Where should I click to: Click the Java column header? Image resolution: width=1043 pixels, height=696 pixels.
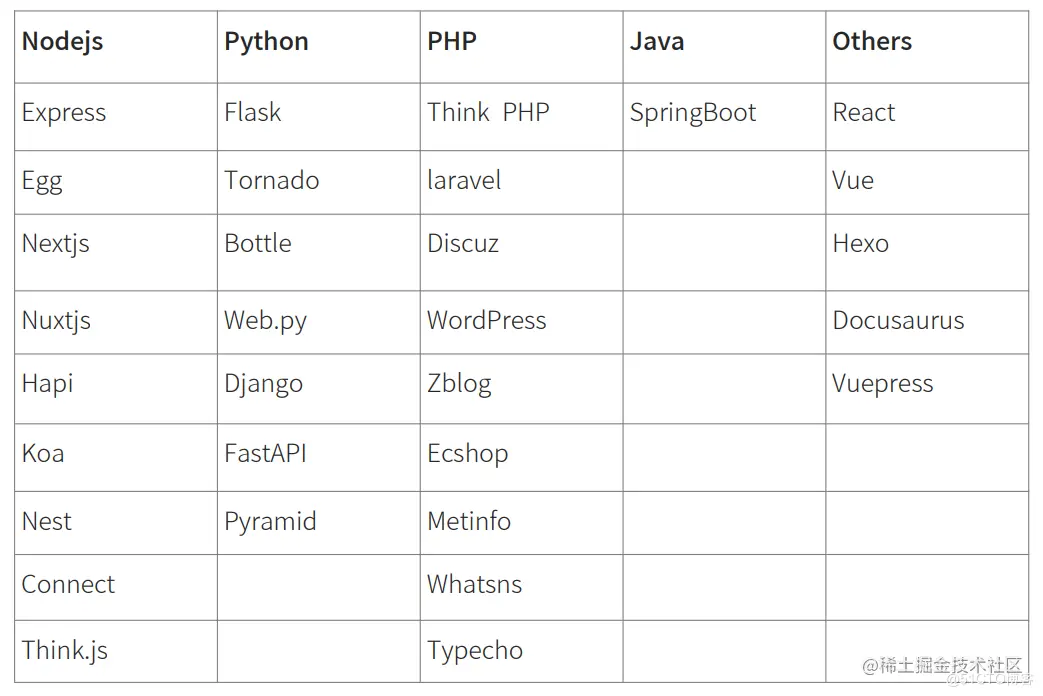click(657, 42)
